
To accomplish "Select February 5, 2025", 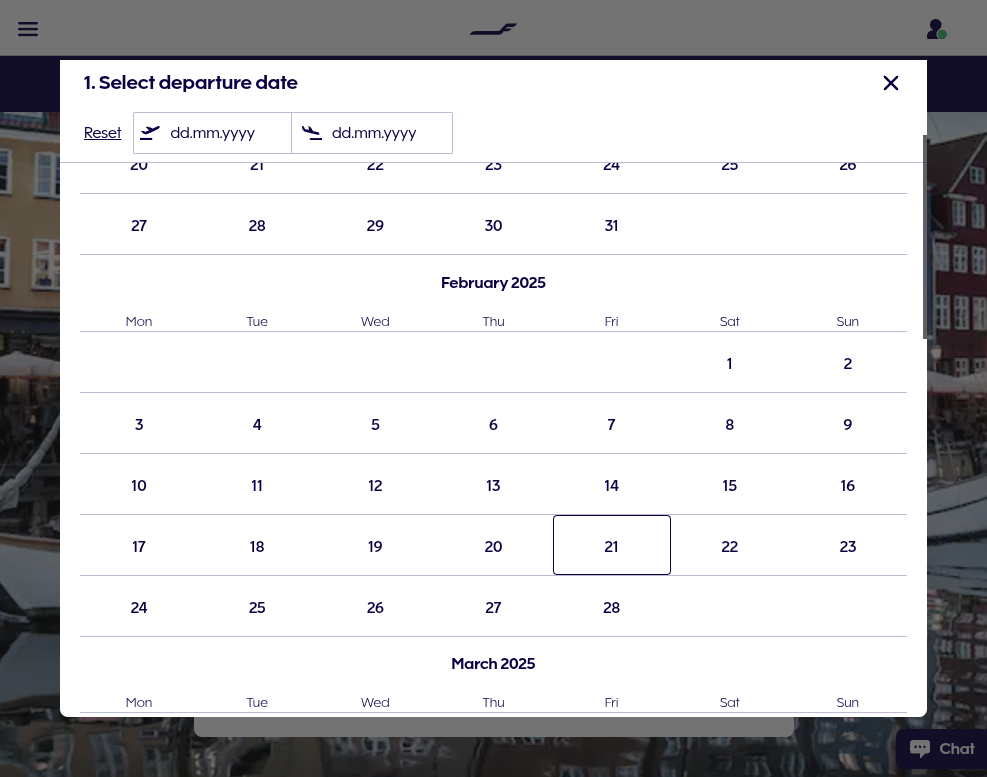I will [375, 424].
